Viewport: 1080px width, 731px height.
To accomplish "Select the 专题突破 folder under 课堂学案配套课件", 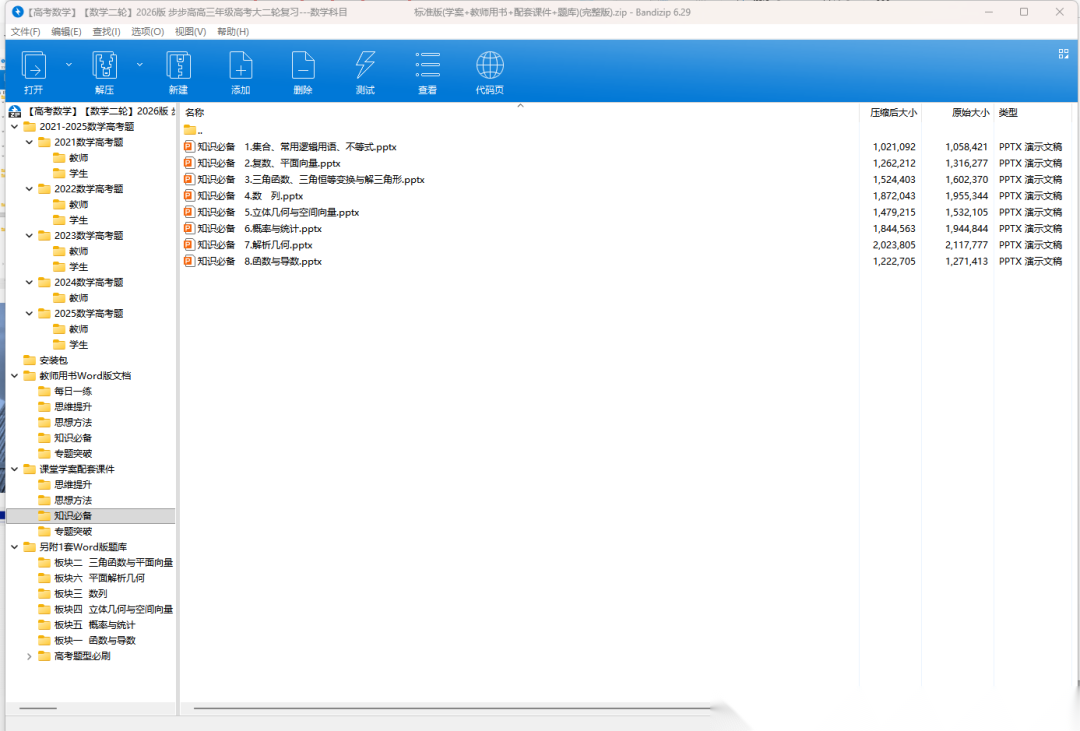I will [73, 531].
